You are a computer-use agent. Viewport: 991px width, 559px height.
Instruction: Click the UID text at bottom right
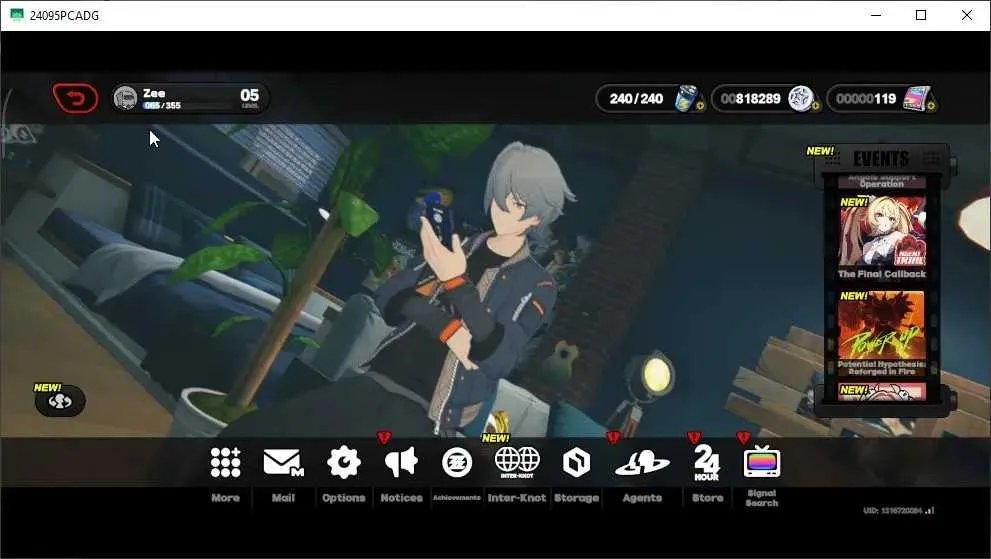coord(894,510)
